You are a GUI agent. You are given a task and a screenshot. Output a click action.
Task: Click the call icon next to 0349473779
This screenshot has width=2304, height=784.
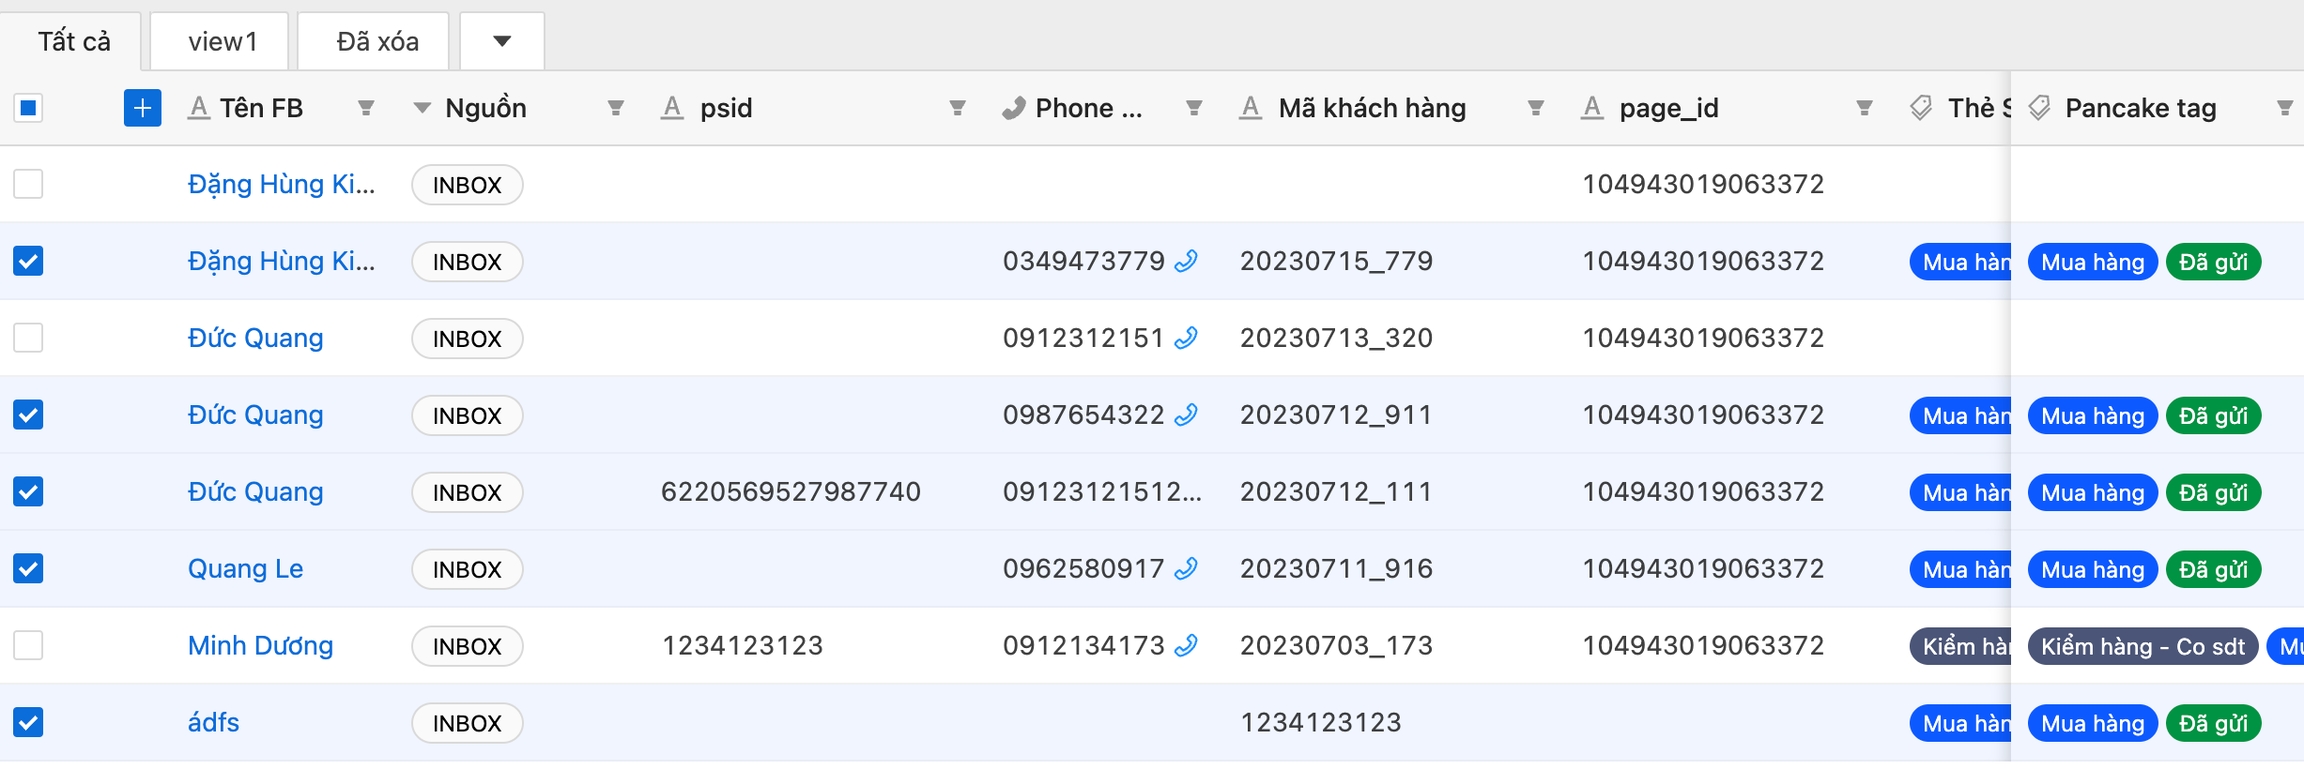[x=1186, y=261]
